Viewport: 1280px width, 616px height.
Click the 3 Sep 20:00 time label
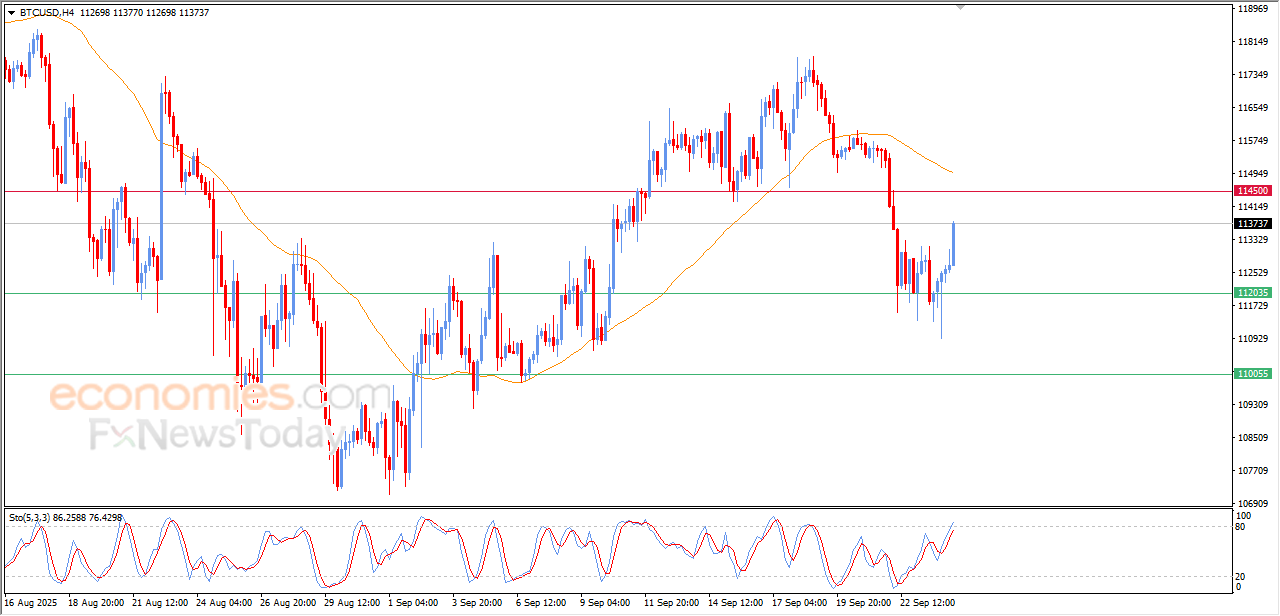478,604
